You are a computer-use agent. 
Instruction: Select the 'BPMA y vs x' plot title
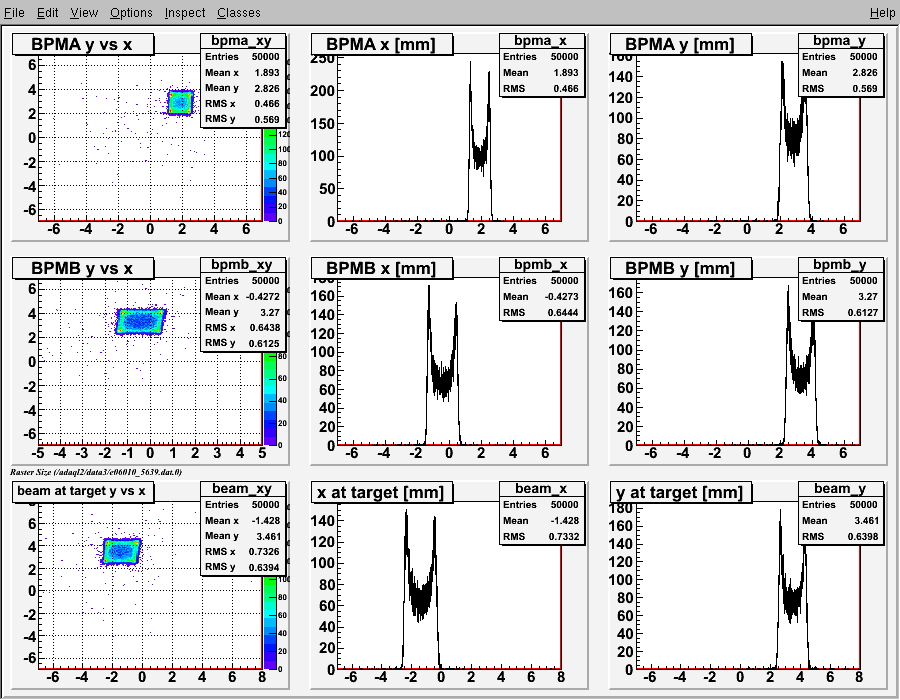(83, 44)
